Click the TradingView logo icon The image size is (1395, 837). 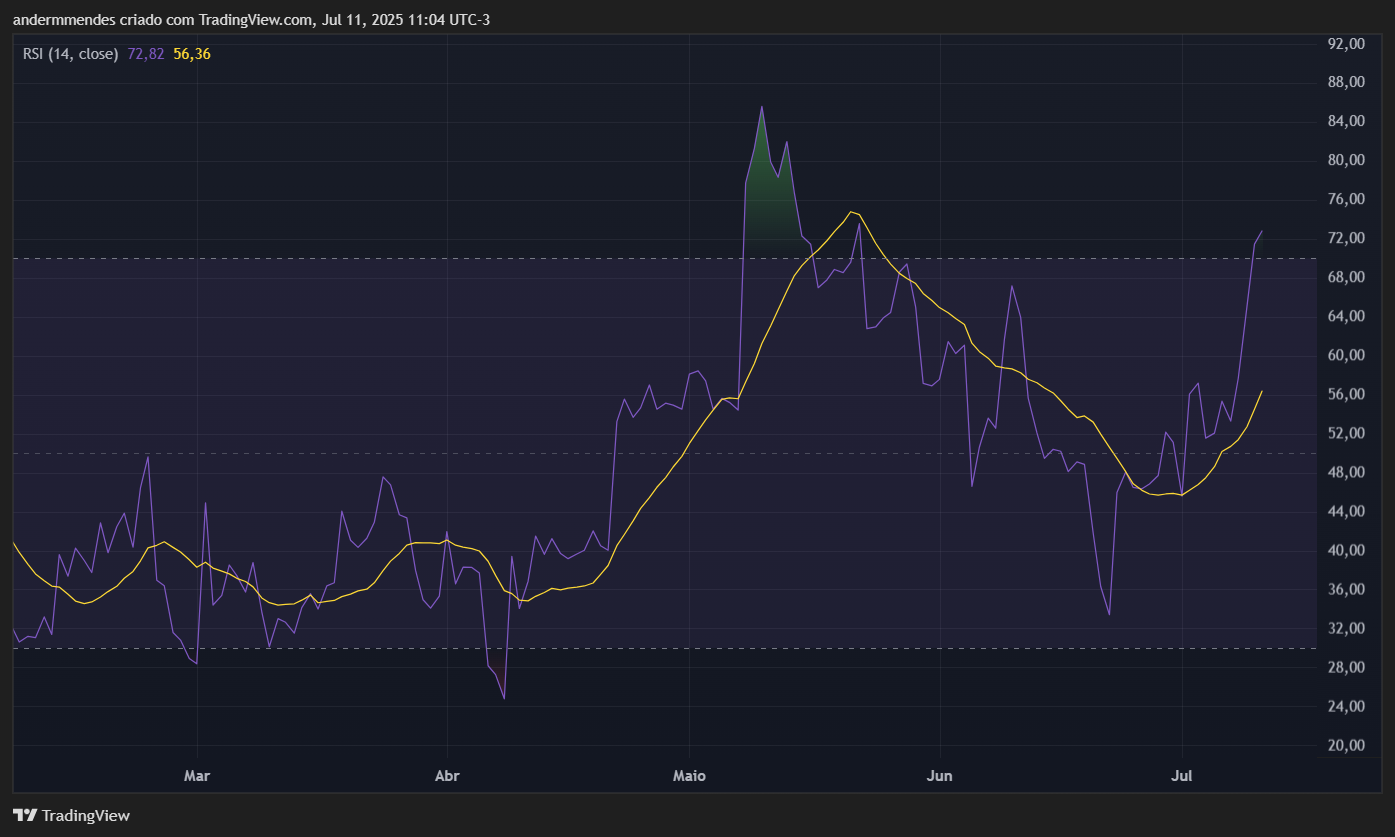(25, 816)
